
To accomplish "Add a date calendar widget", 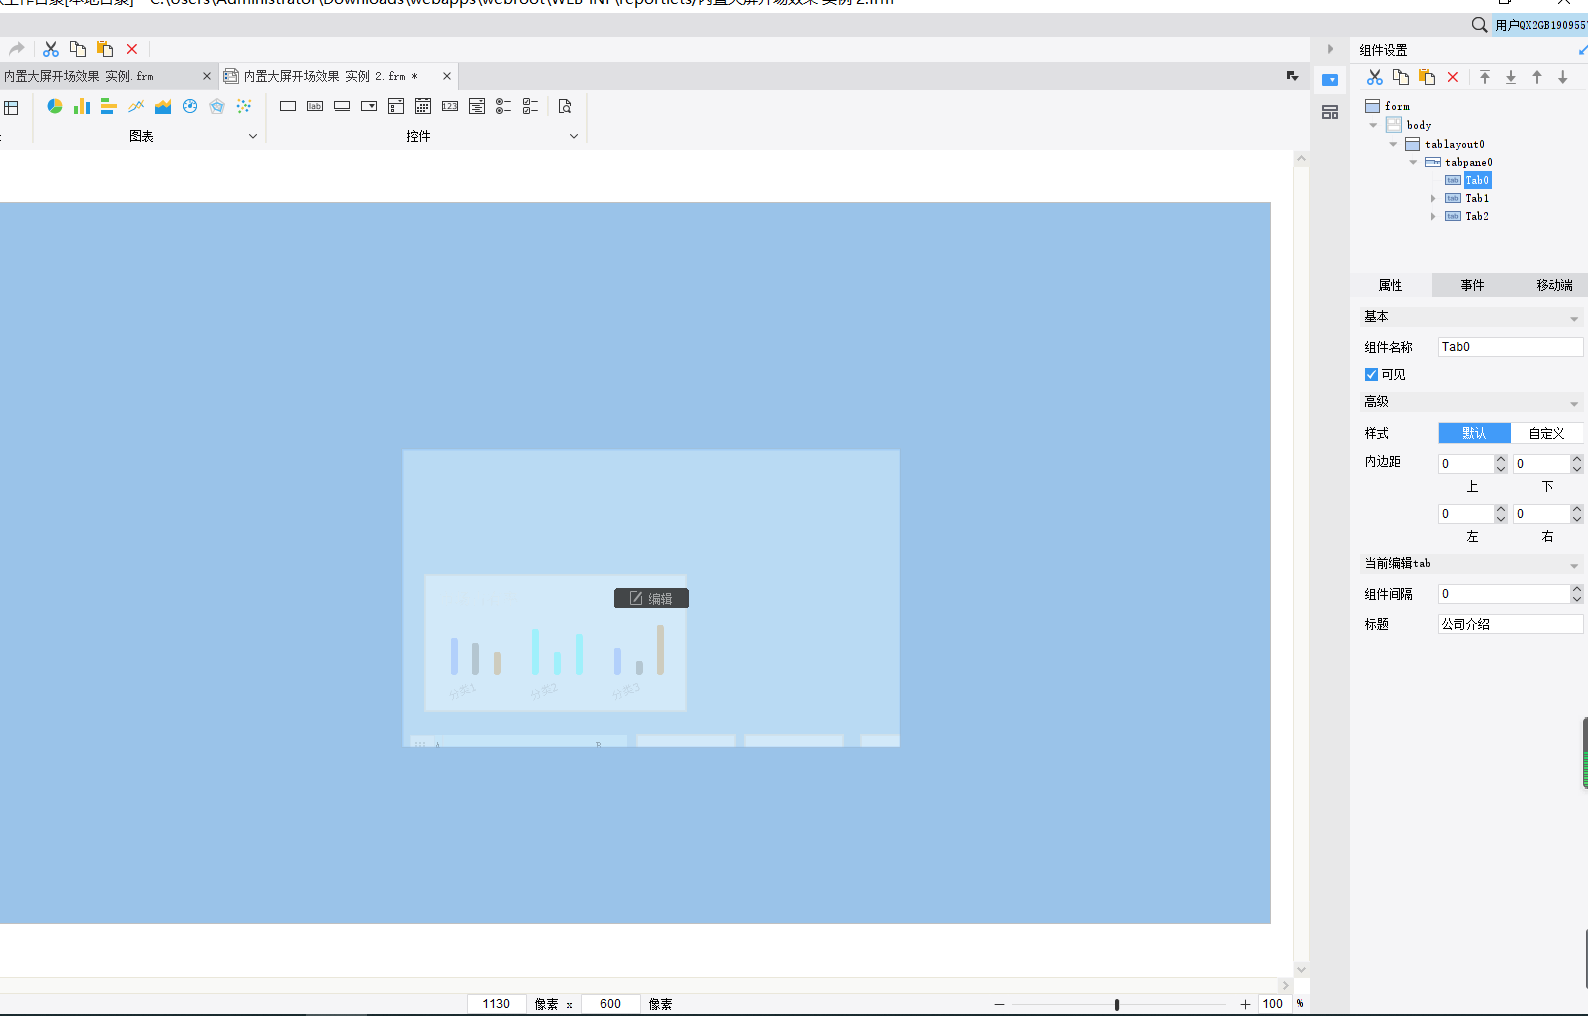I will coord(423,106).
